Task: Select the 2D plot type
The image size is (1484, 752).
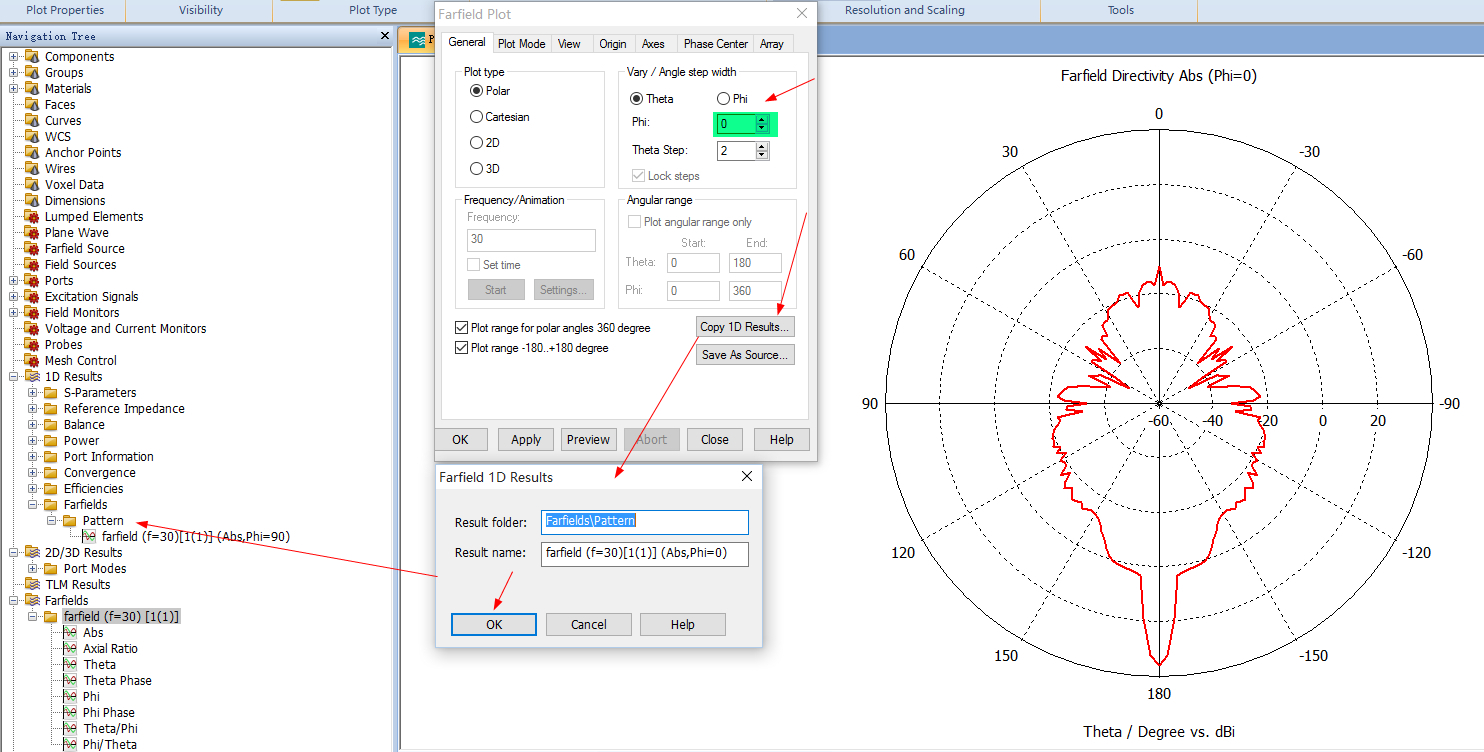Action: 476,143
